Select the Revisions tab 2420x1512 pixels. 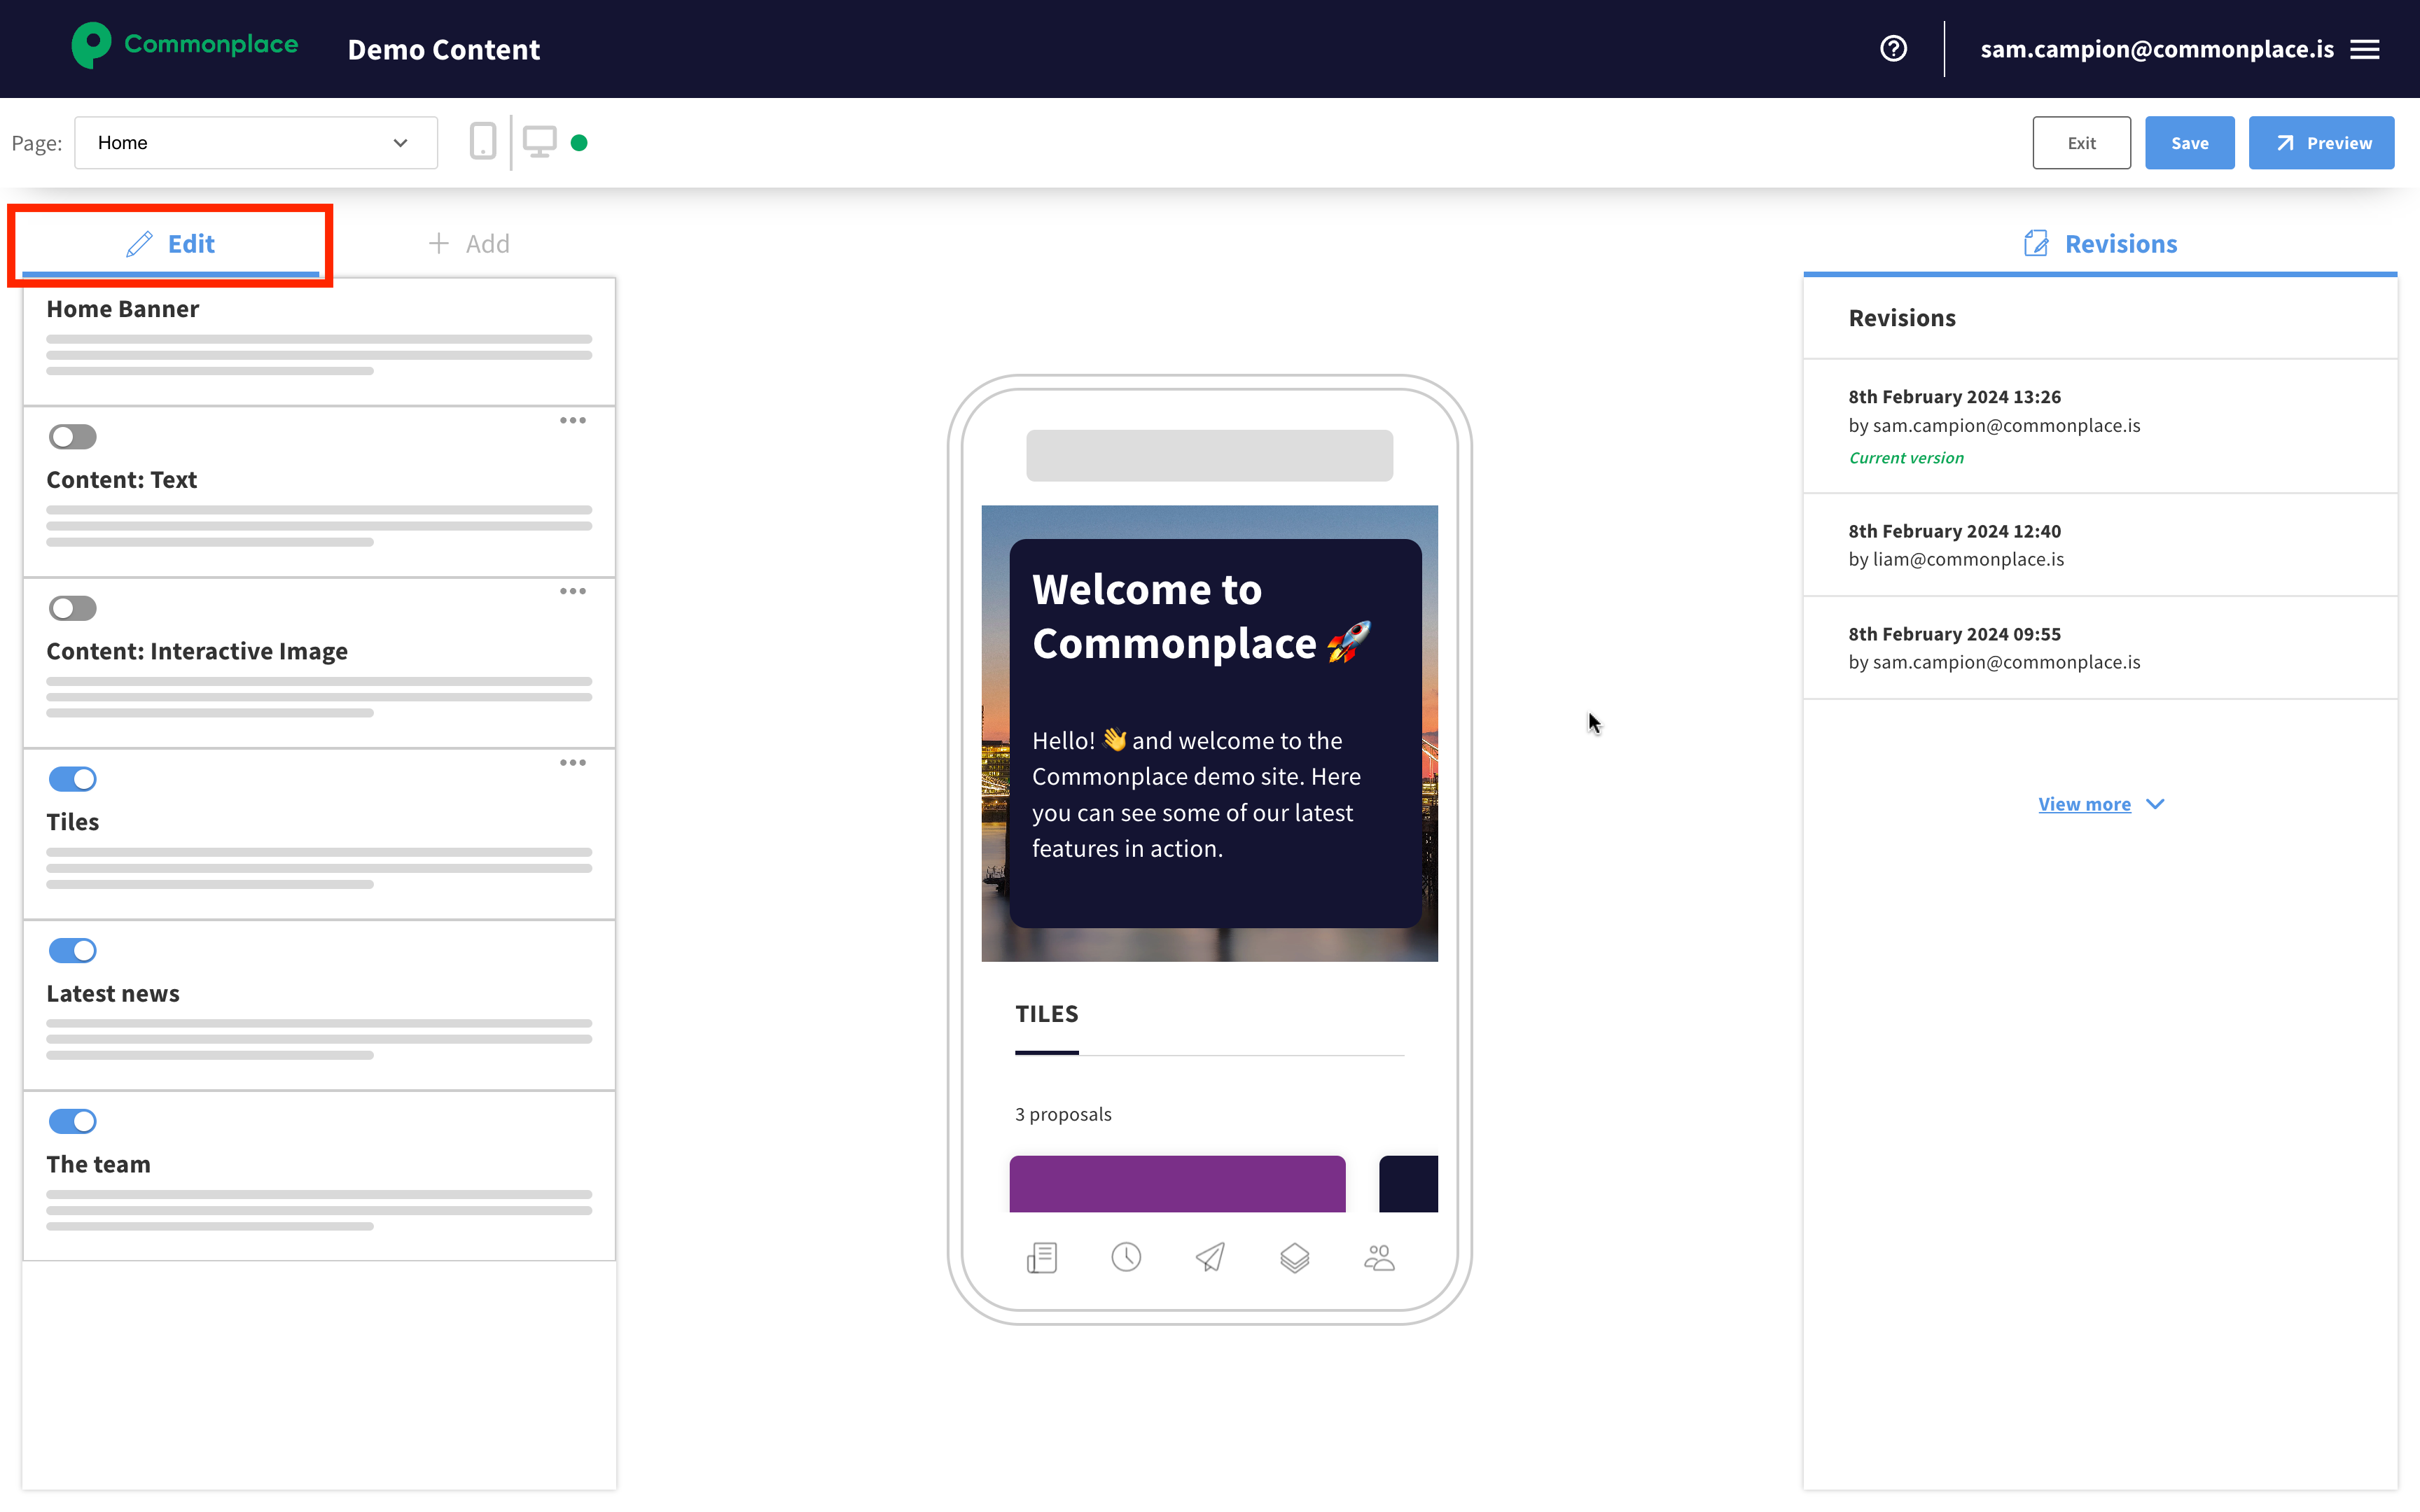tap(2100, 244)
